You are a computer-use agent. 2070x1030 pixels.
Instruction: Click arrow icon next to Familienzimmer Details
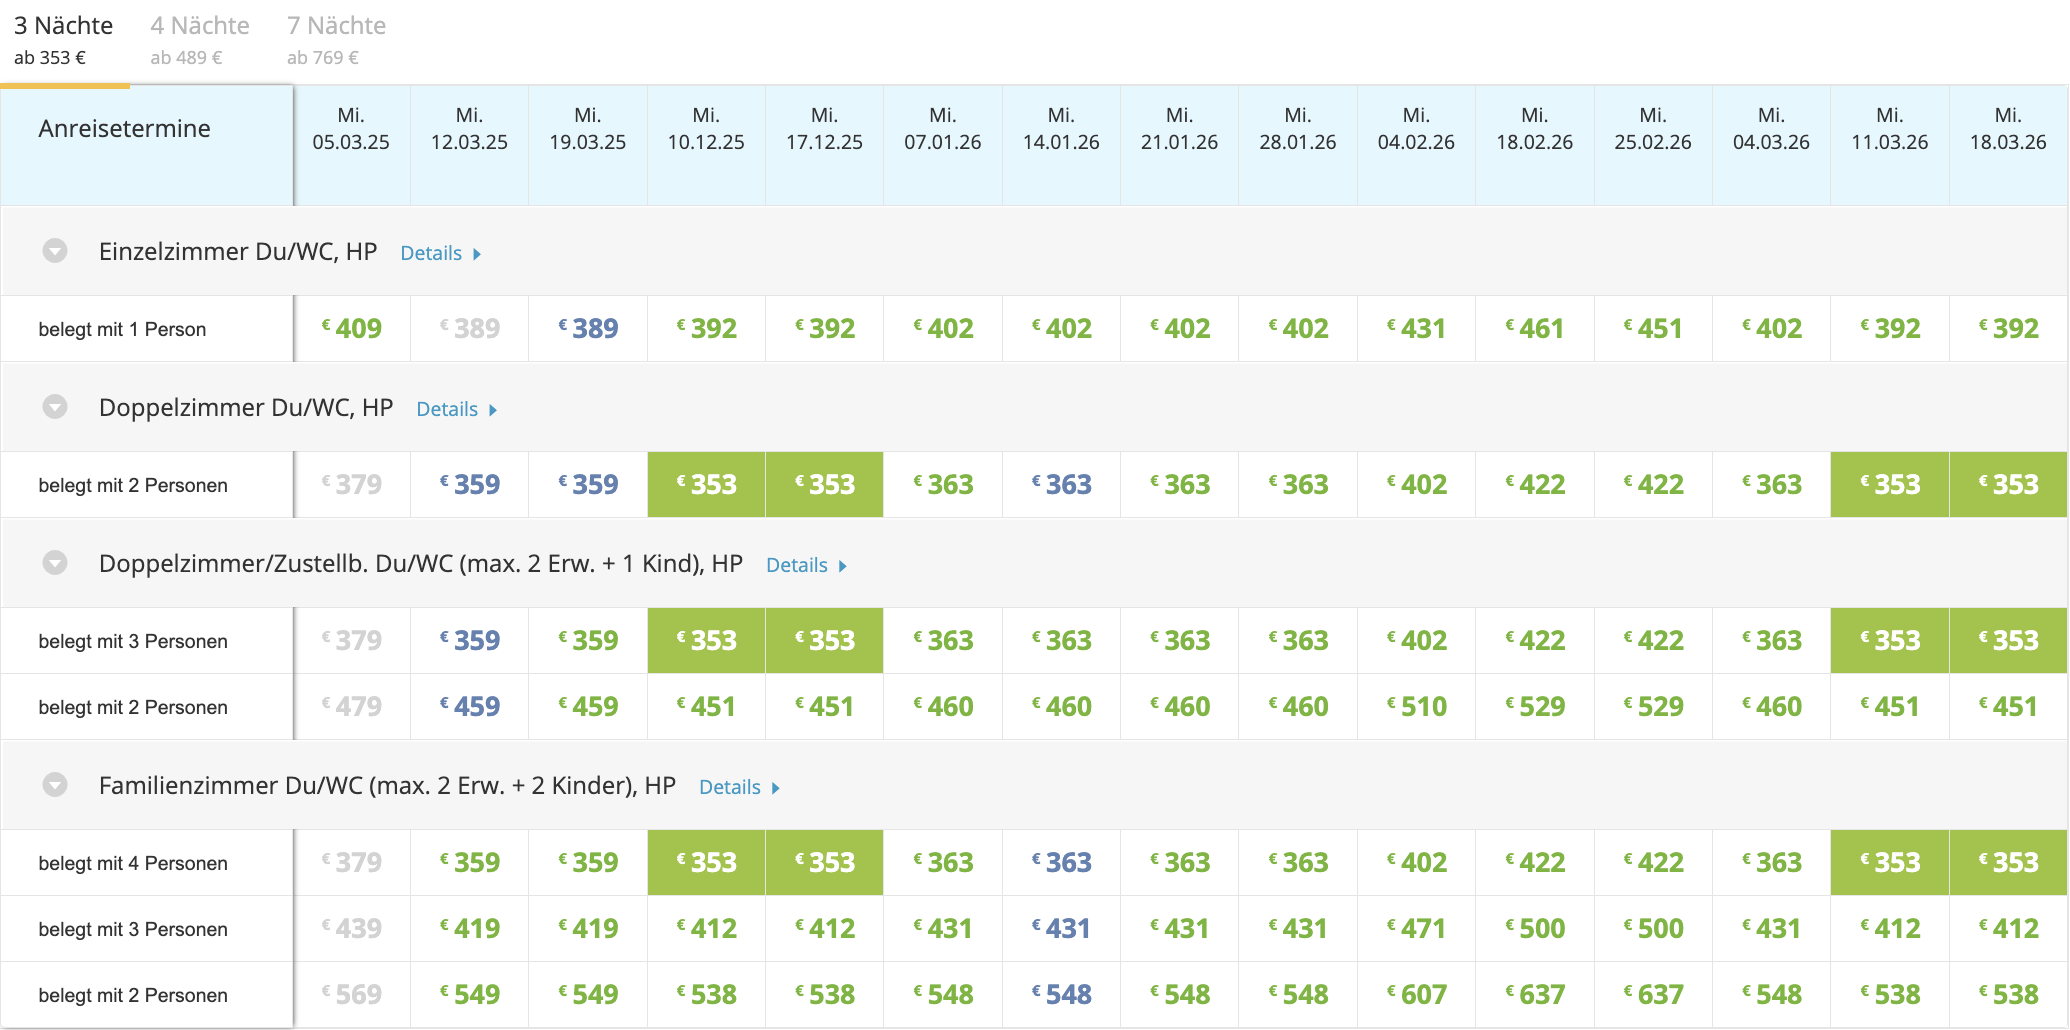point(775,788)
